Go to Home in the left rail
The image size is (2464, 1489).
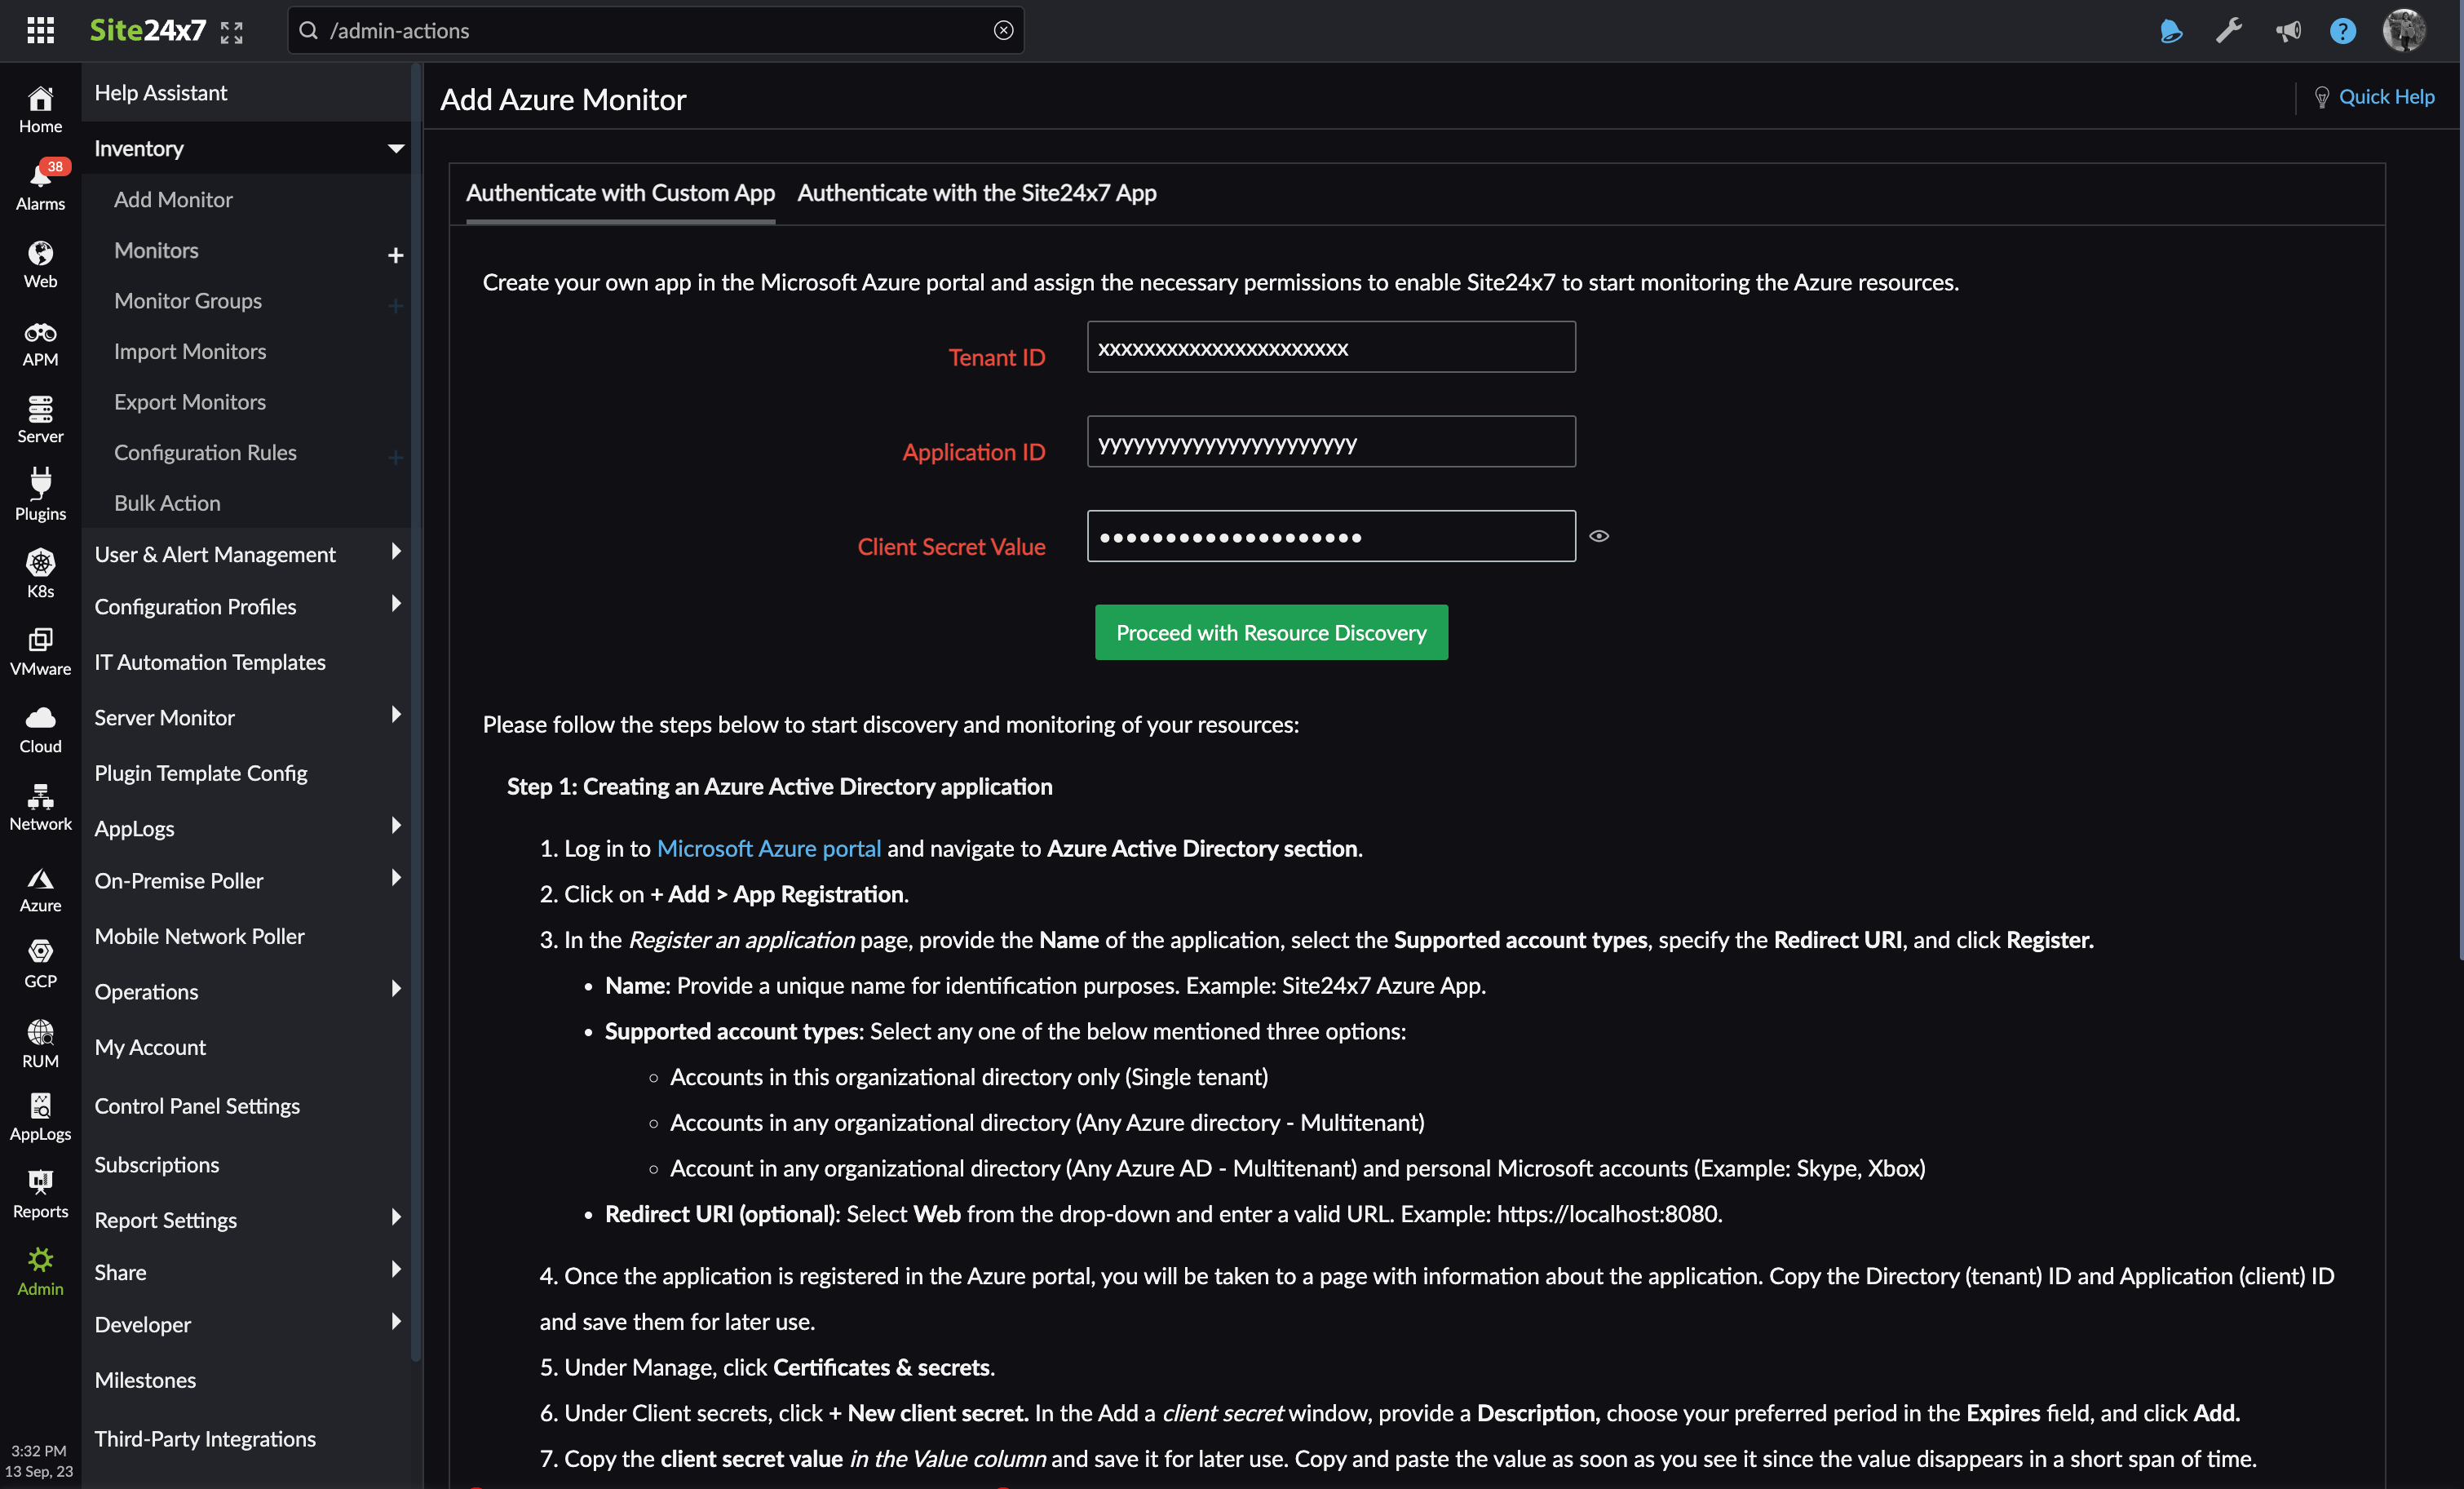(40, 110)
